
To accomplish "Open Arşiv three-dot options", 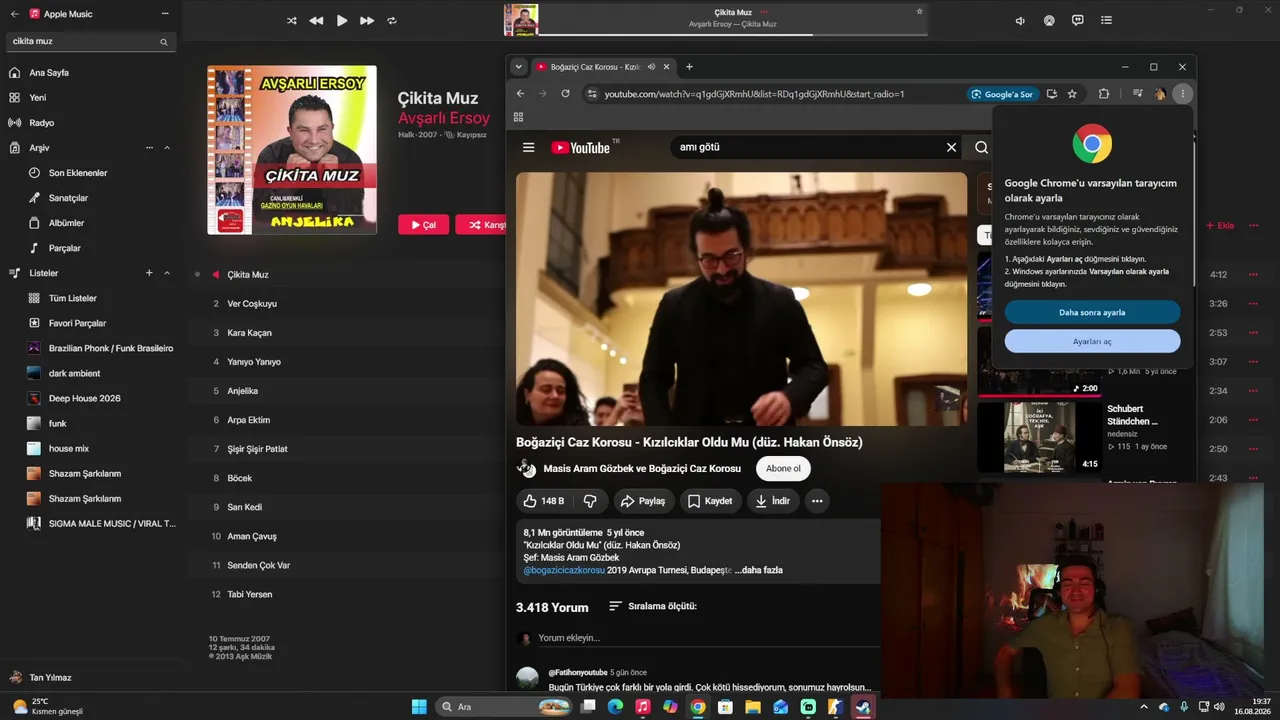I will point(150,148).
